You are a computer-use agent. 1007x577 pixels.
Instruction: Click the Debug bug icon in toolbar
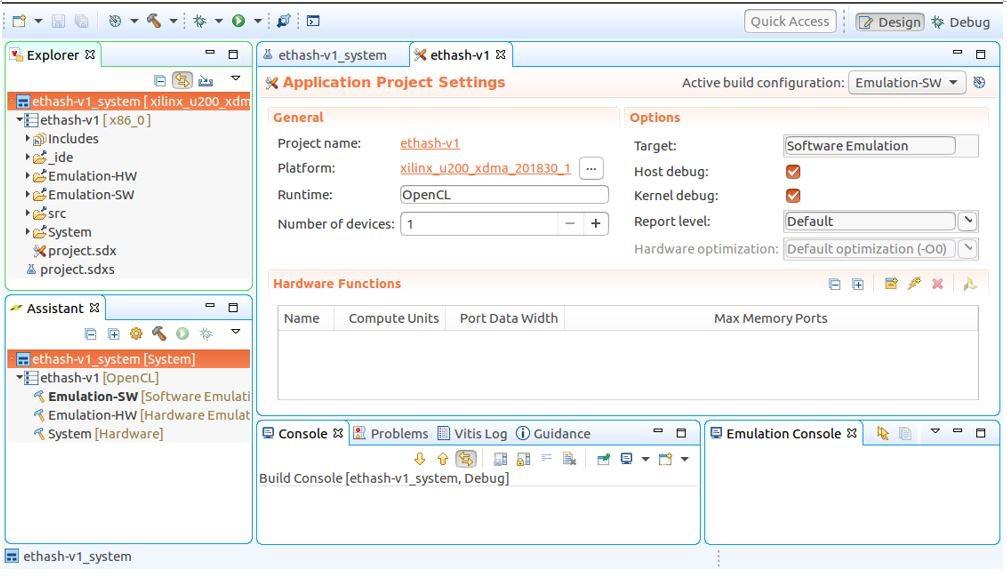point(200,21)
